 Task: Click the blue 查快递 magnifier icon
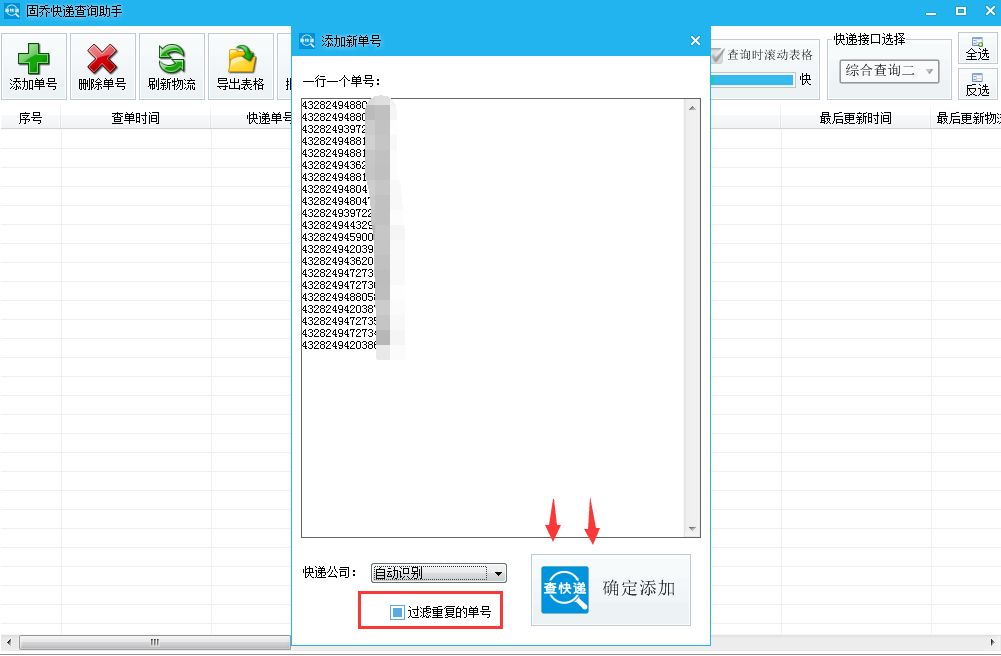coord(563,589)
